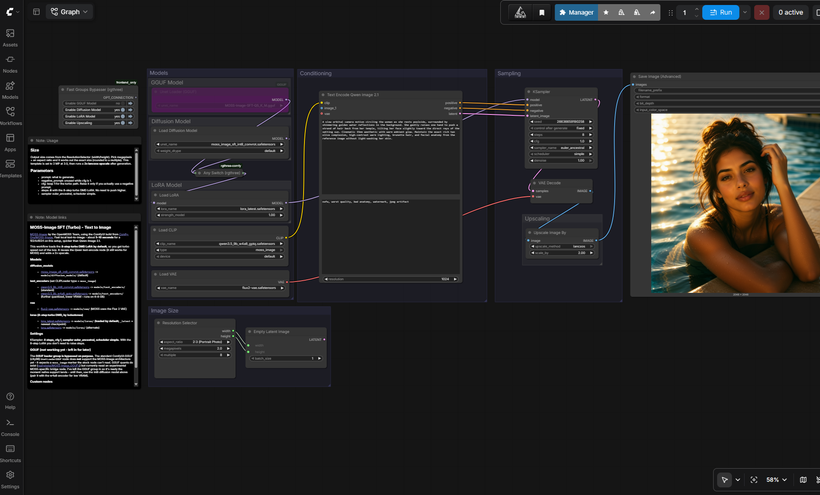Screen dimensions: 820x495
Task: Open the keyboard Shortcuts panel
Action: [x=10, y=453]
